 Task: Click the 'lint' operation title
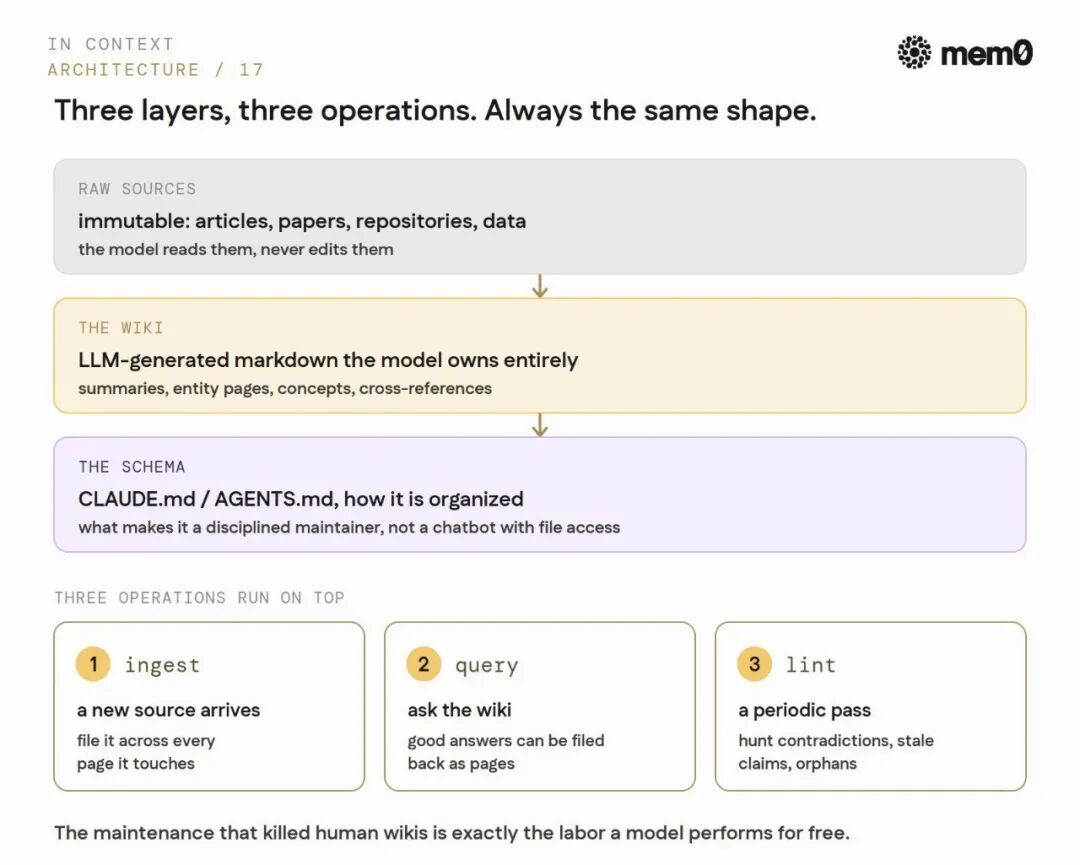(810, 665)
